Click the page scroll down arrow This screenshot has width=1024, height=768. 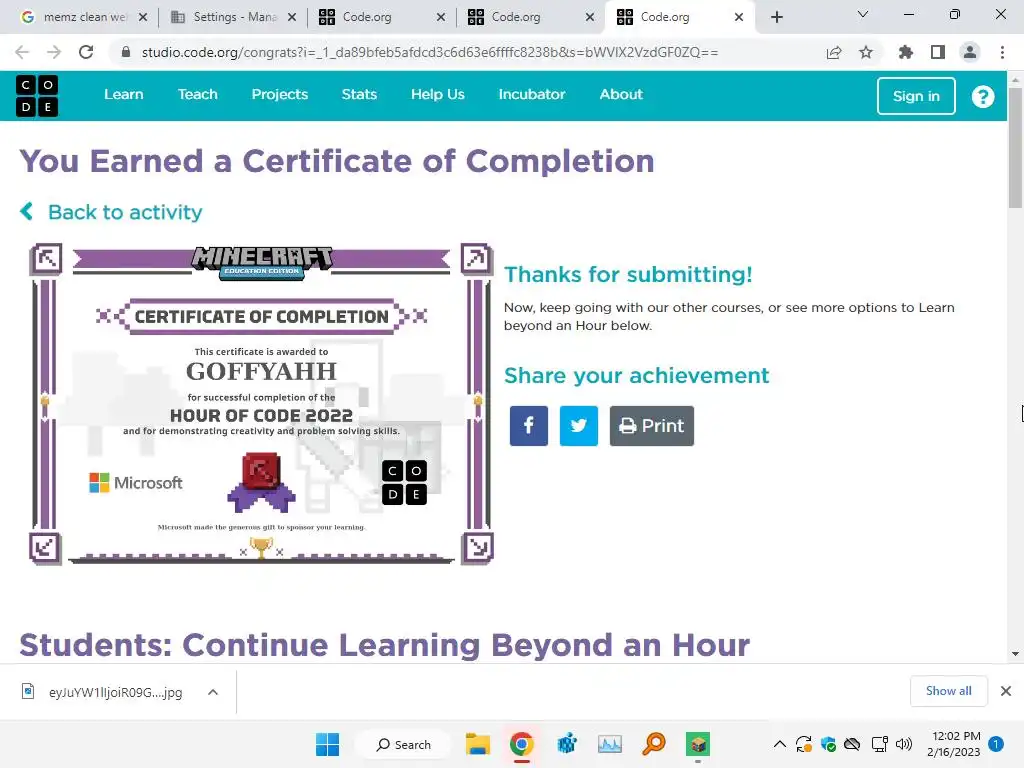(x=1015, y=654)
